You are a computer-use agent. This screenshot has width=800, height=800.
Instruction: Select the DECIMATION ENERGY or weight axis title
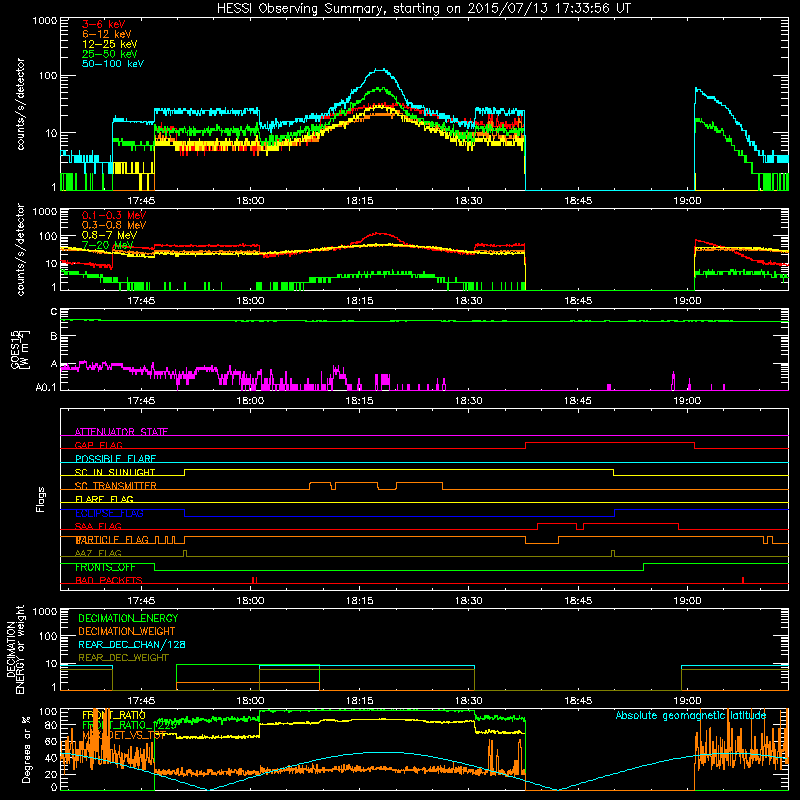[15, 649]
